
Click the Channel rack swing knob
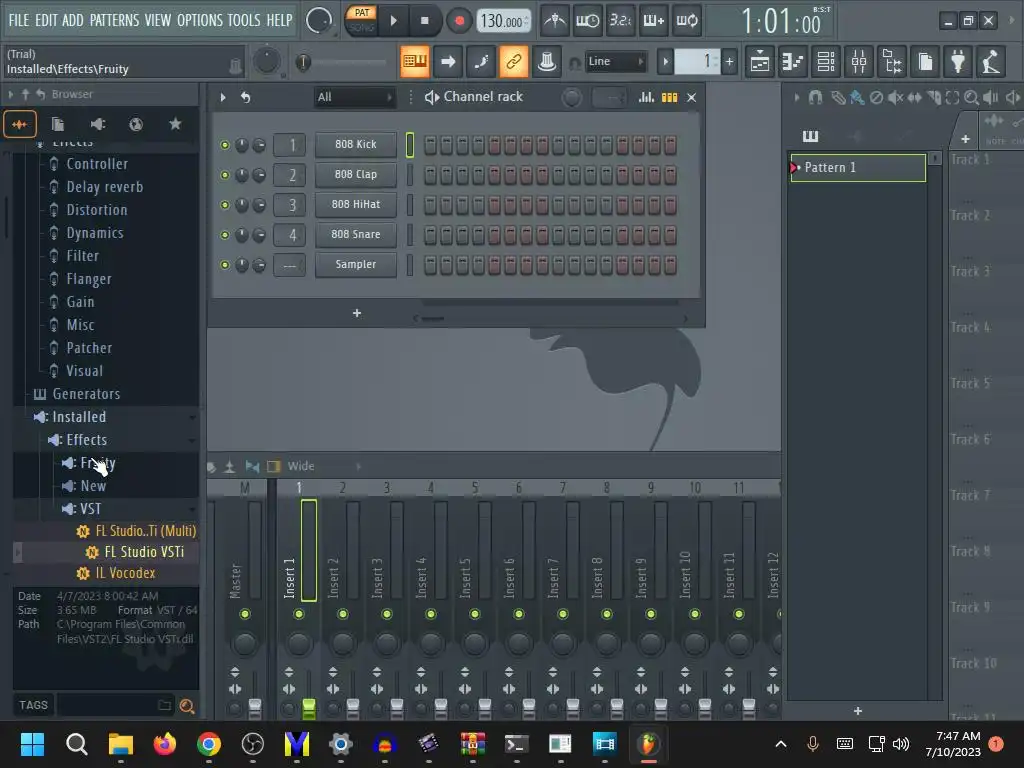(571, 98)
